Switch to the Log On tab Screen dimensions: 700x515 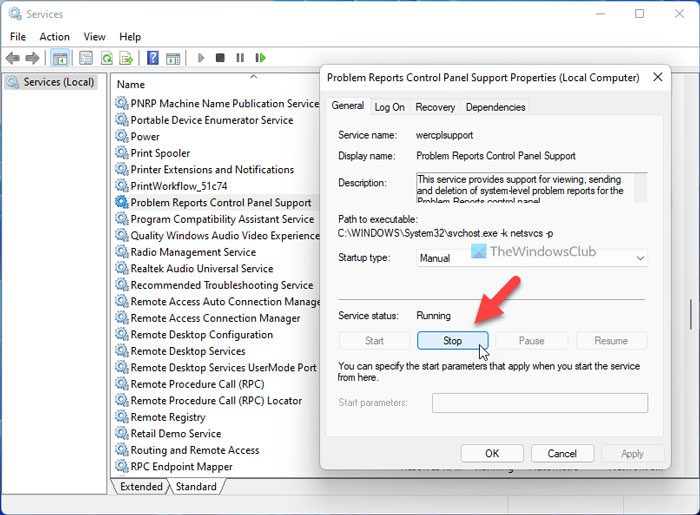(389, 107)
